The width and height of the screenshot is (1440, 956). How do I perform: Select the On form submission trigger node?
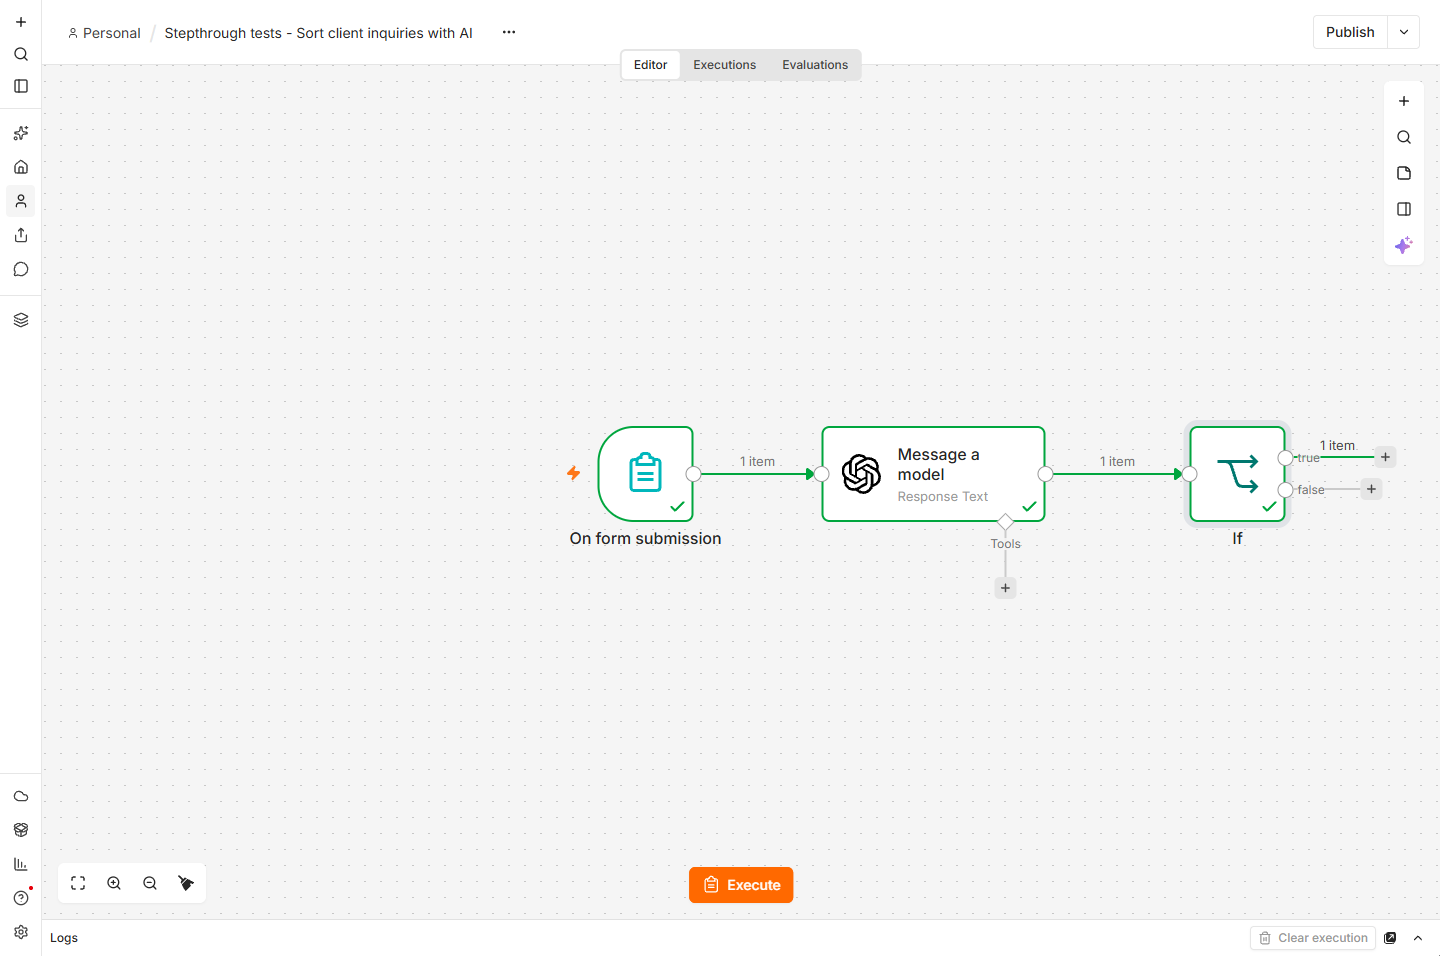coord(645,474)
